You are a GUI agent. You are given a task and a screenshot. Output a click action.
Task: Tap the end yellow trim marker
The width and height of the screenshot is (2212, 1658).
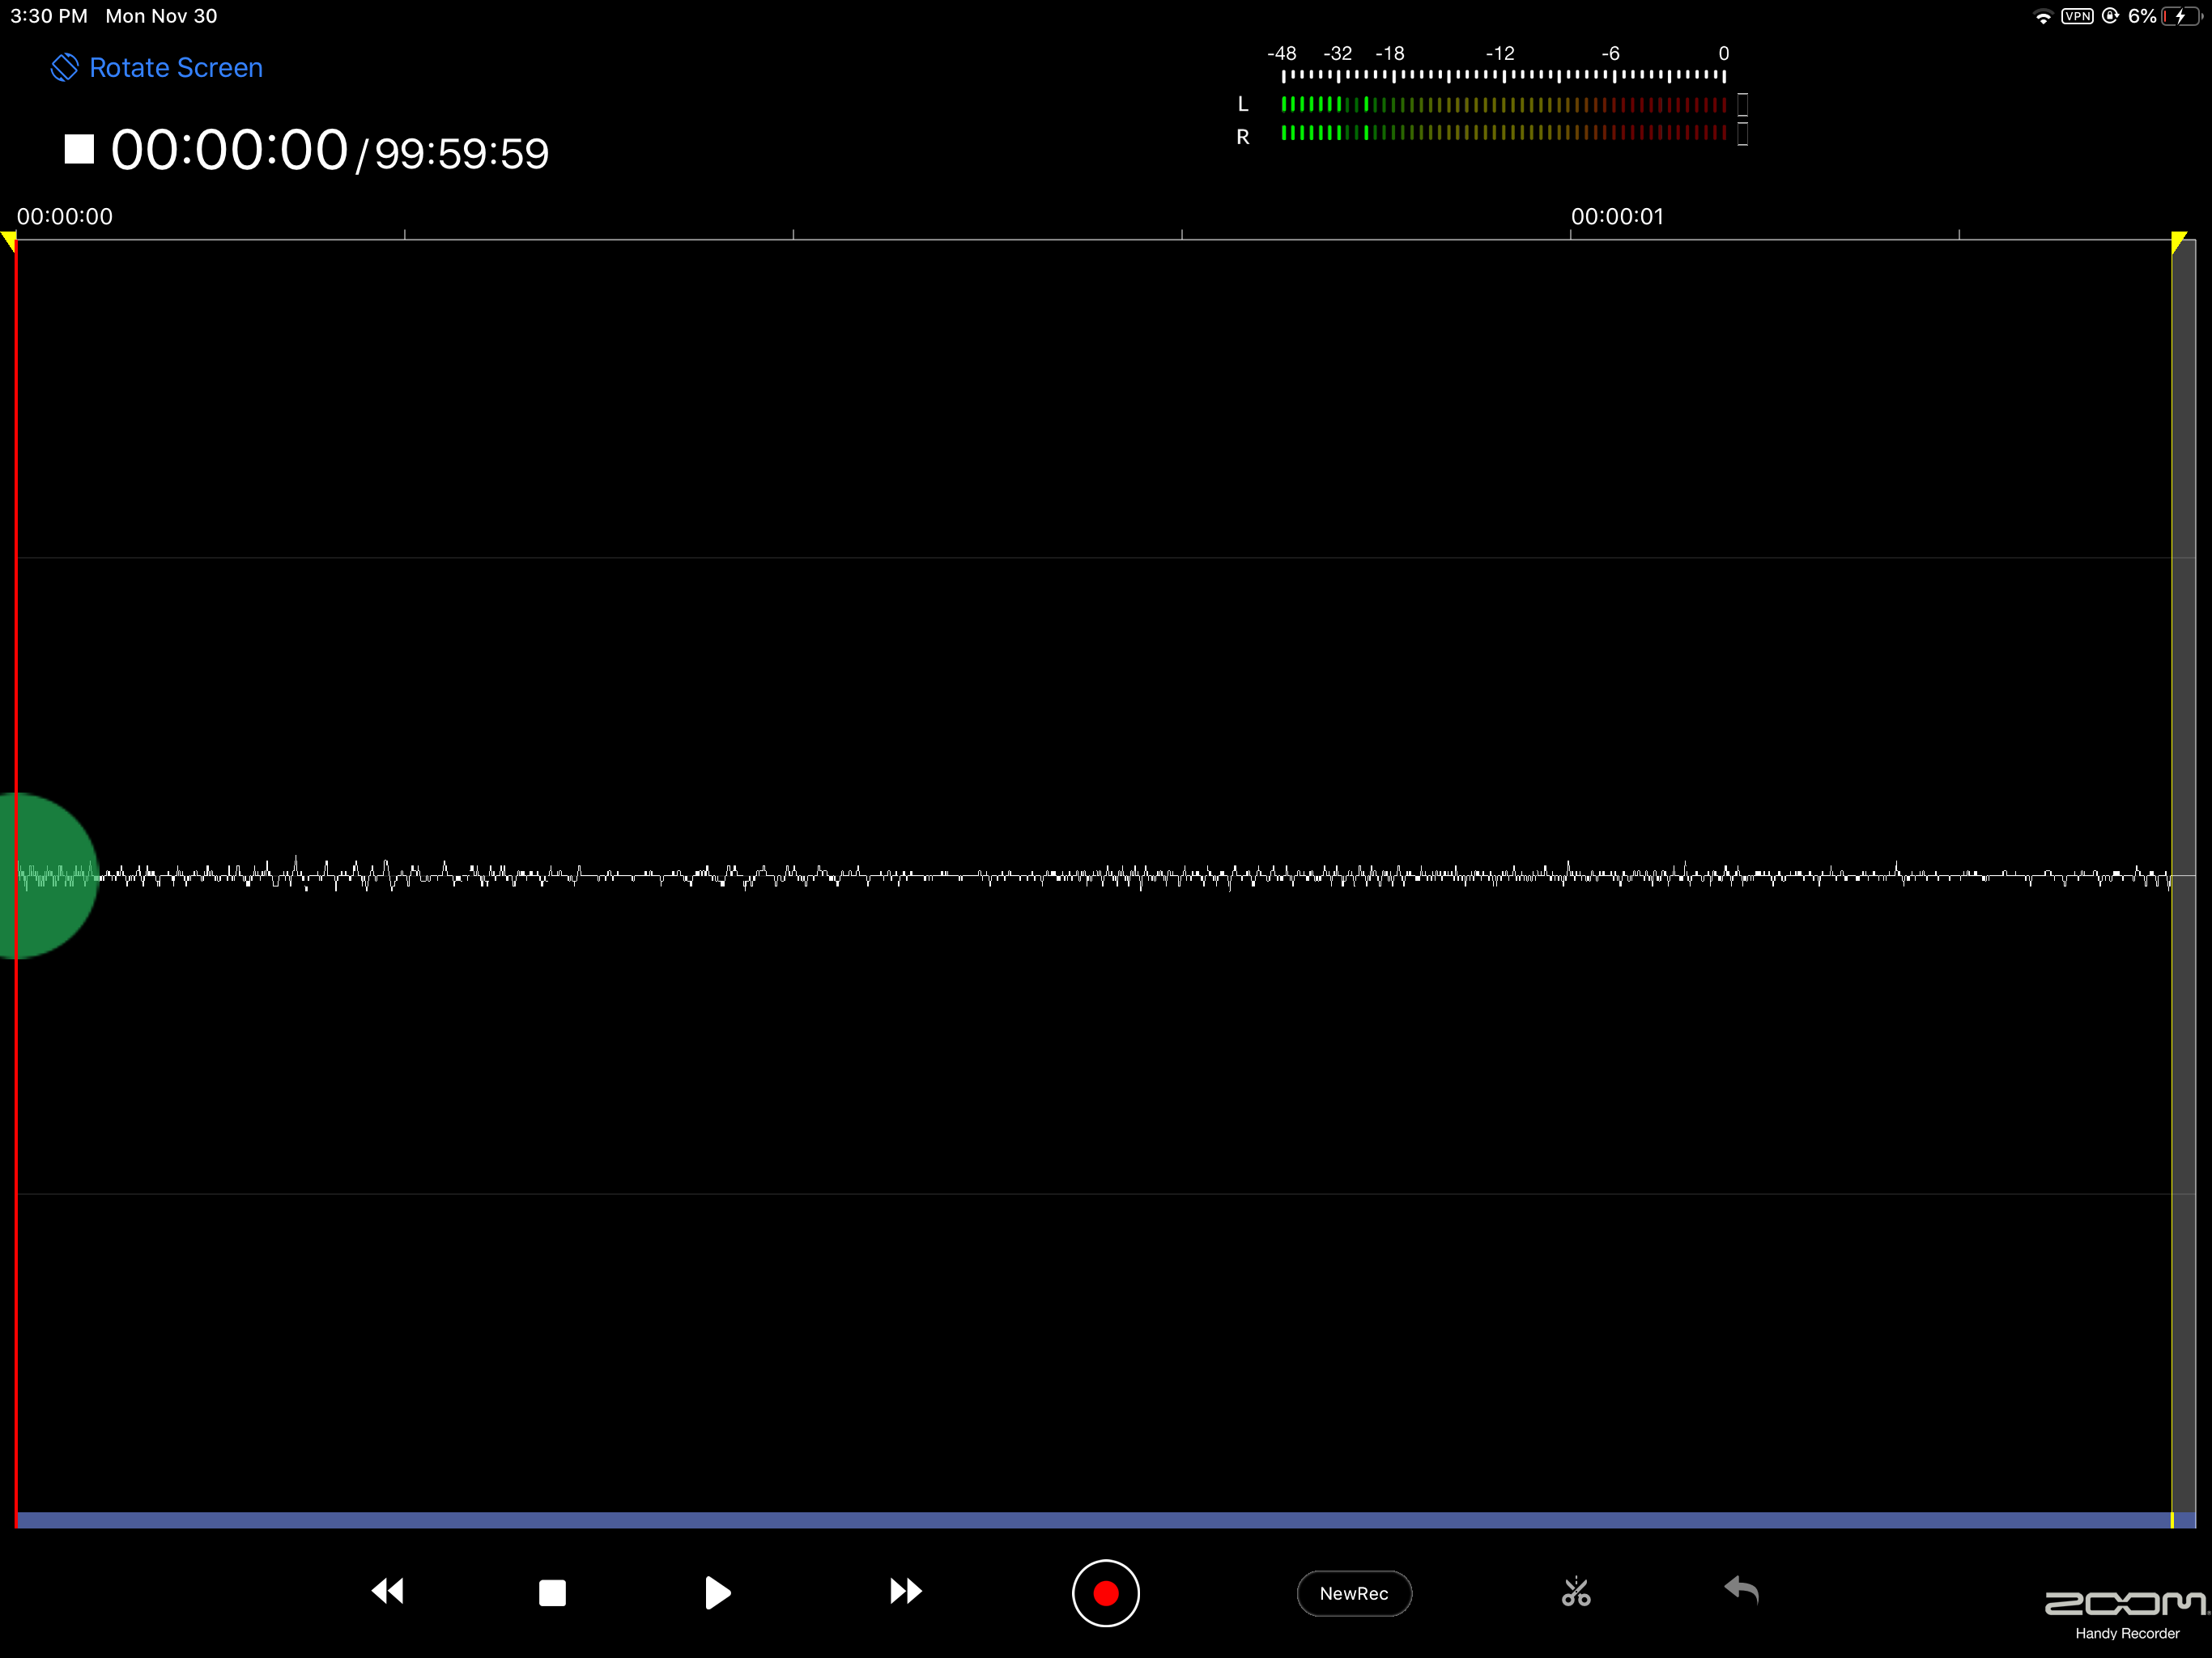click(x=2179, y=241)
